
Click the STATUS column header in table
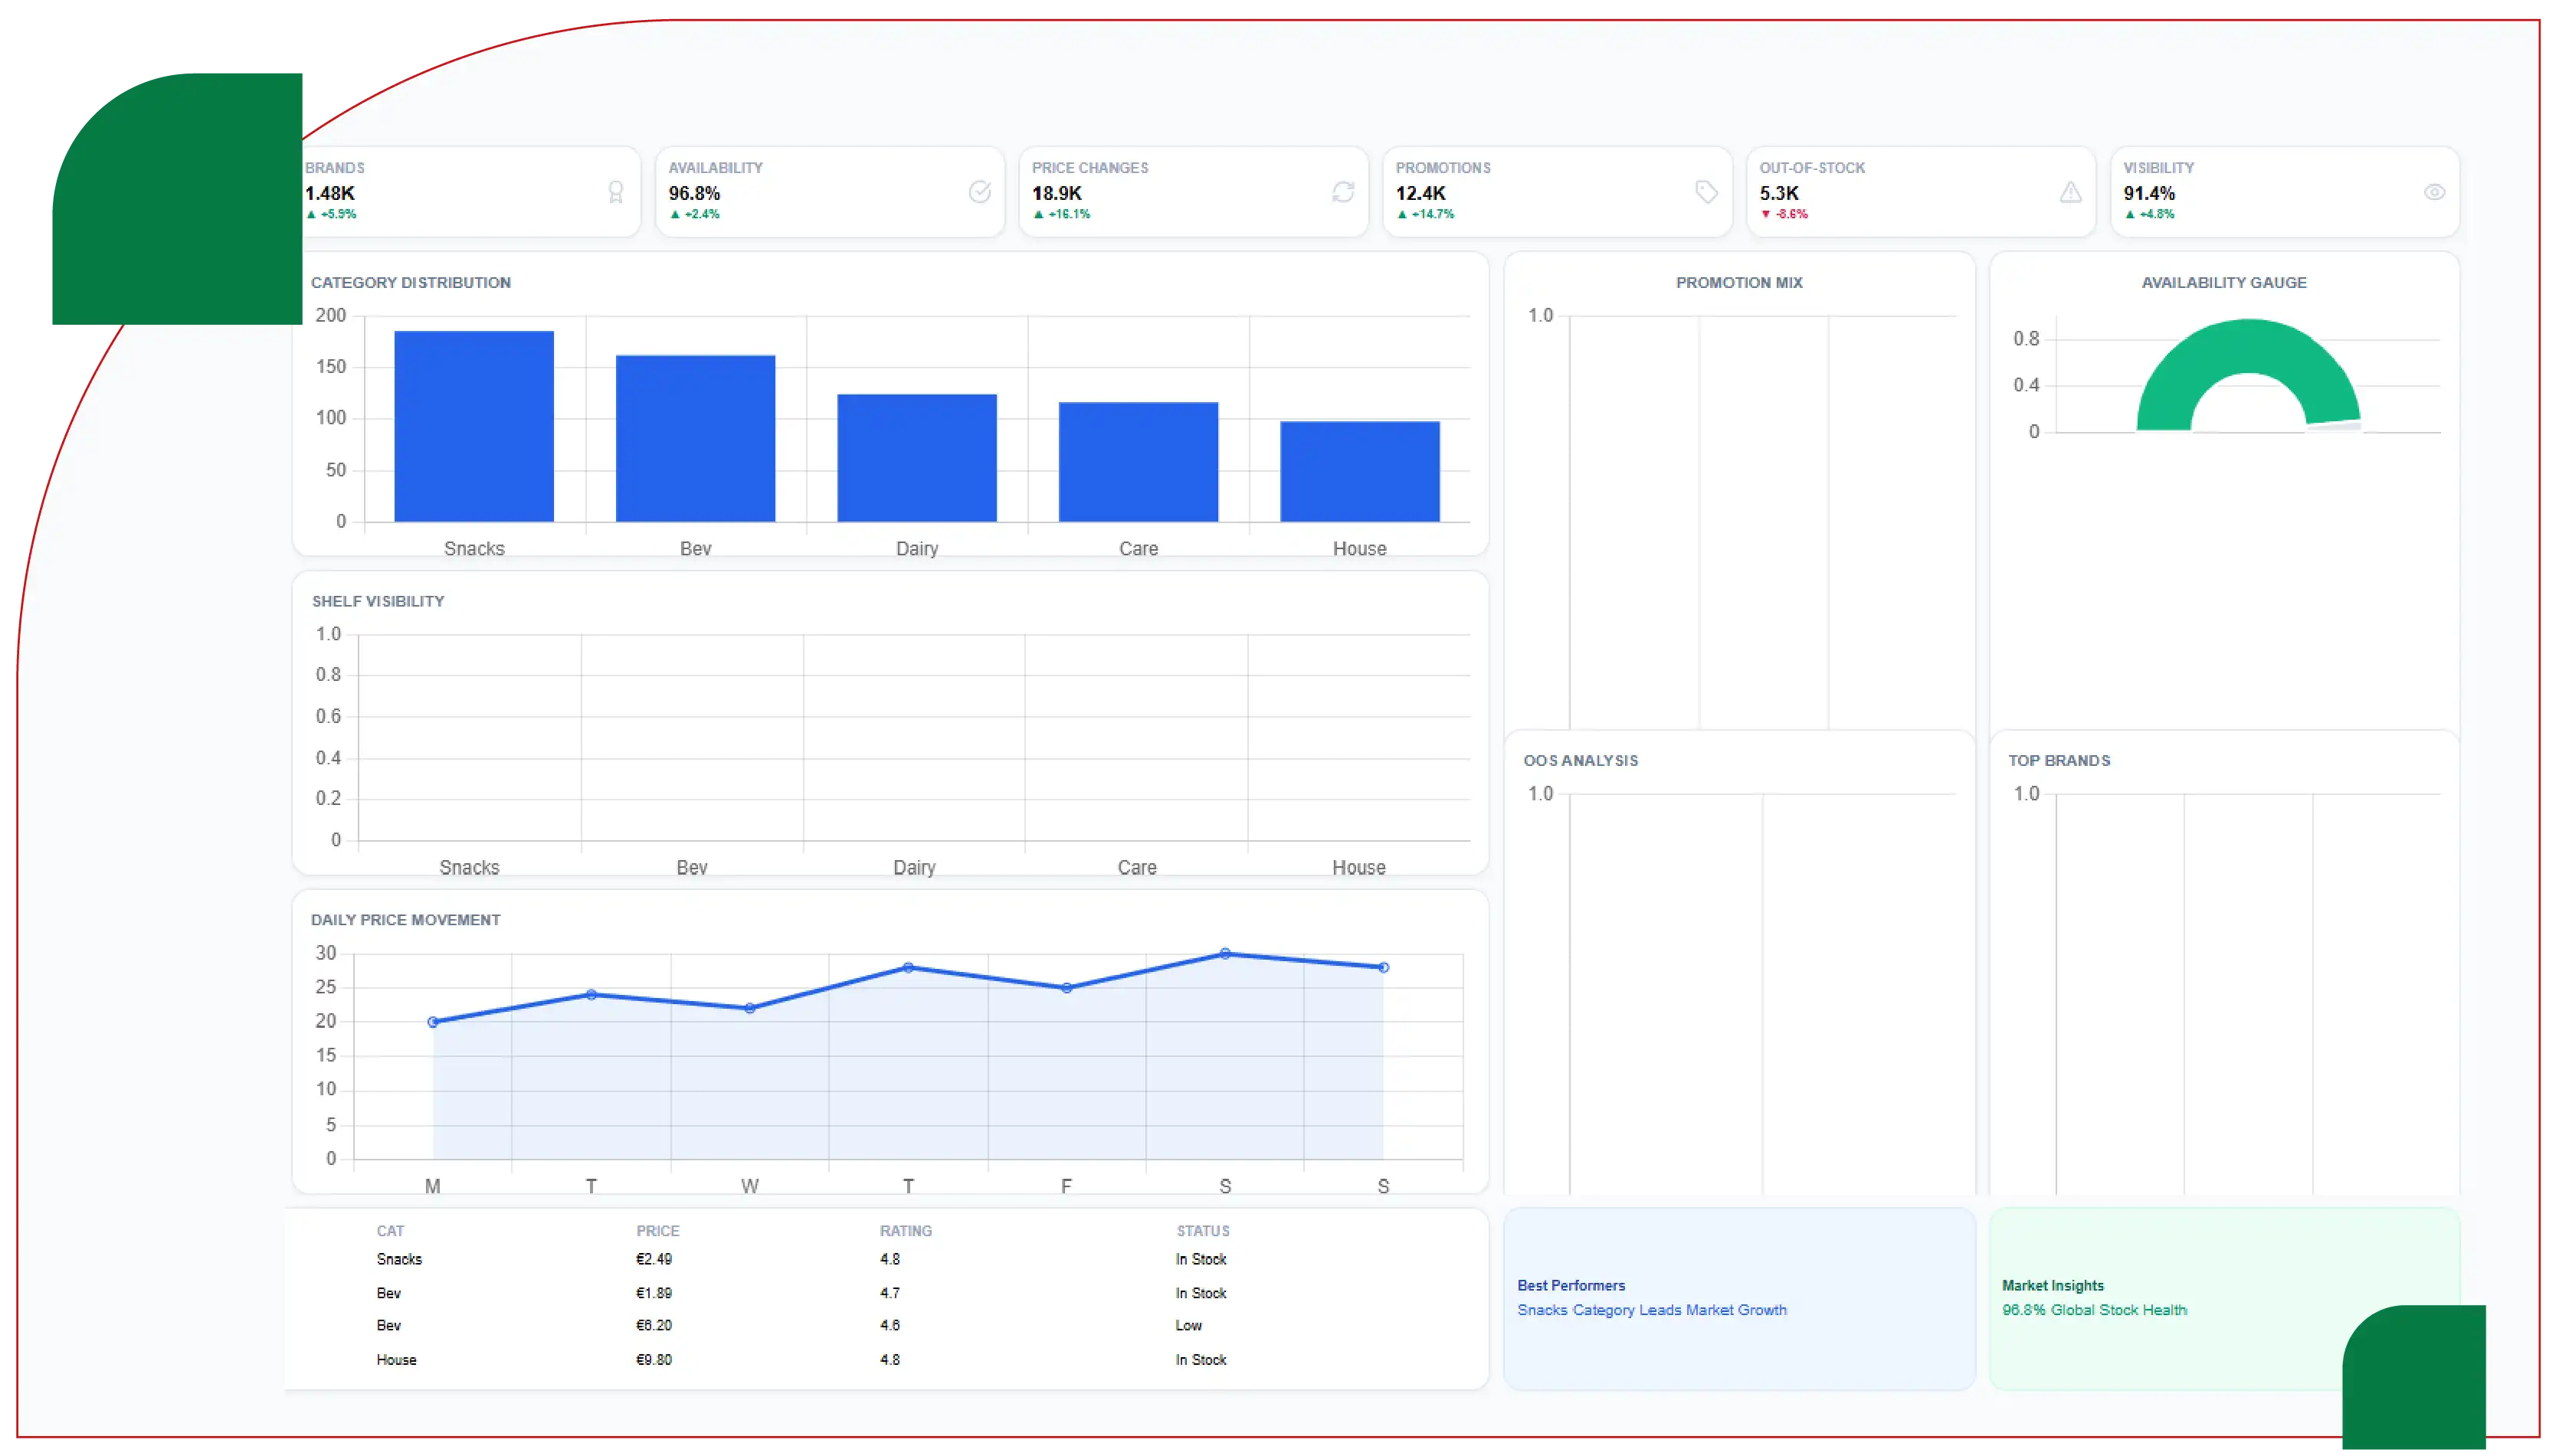(x=1203, y=1231)
